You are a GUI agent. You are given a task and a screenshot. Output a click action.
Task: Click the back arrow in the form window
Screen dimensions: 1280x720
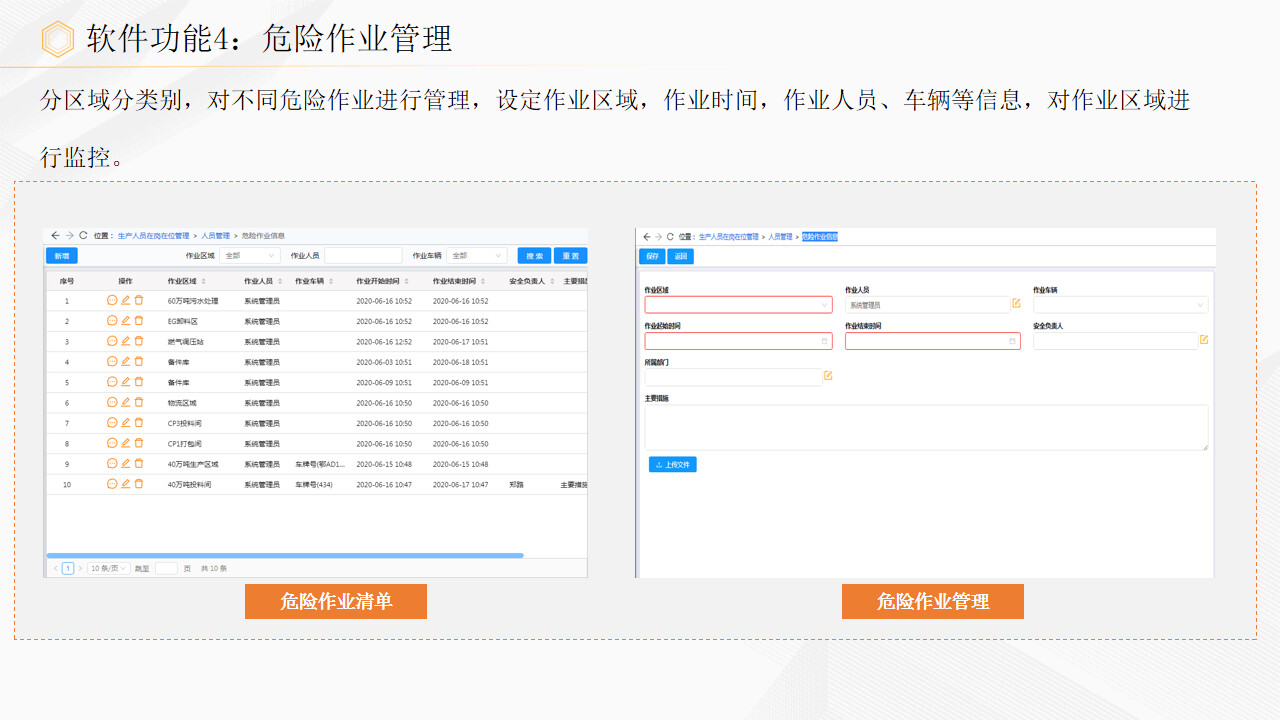tap(646, 237)
